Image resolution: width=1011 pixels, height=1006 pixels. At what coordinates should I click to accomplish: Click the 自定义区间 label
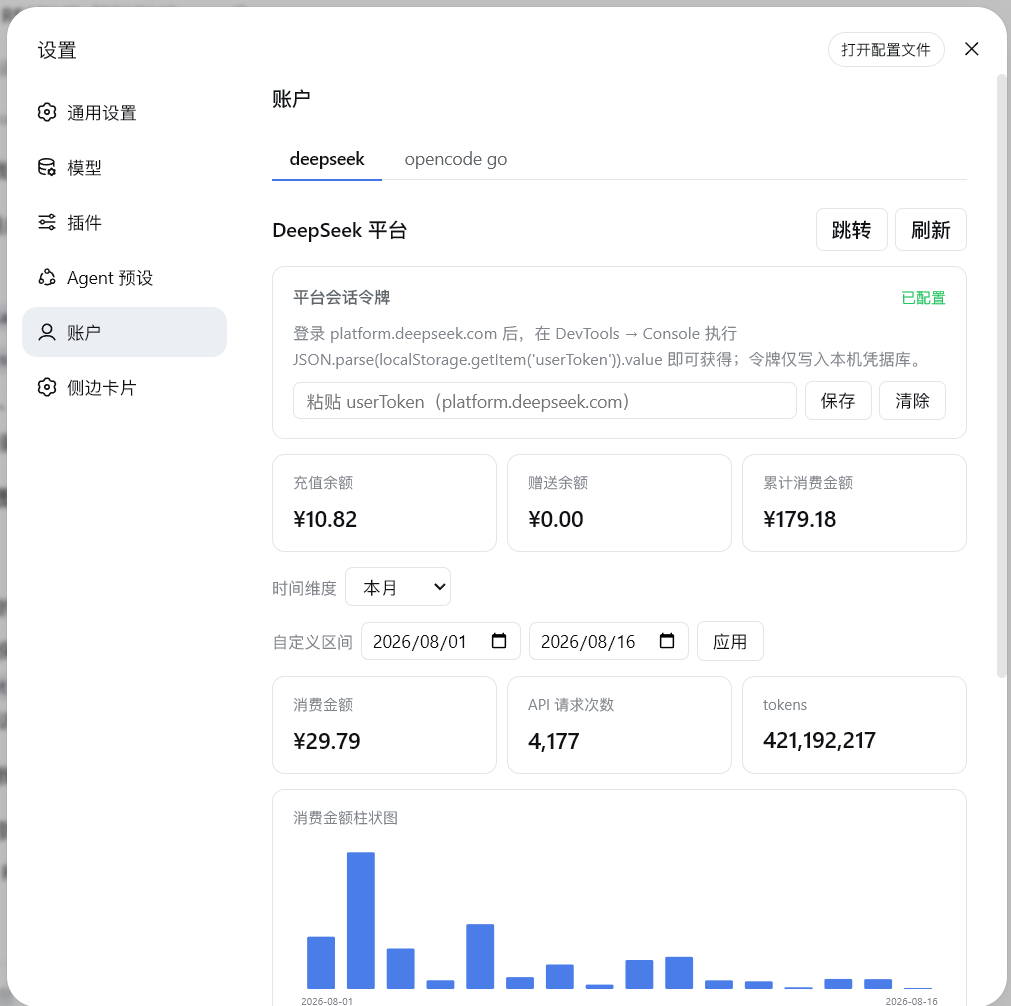(x=313, y=642)
